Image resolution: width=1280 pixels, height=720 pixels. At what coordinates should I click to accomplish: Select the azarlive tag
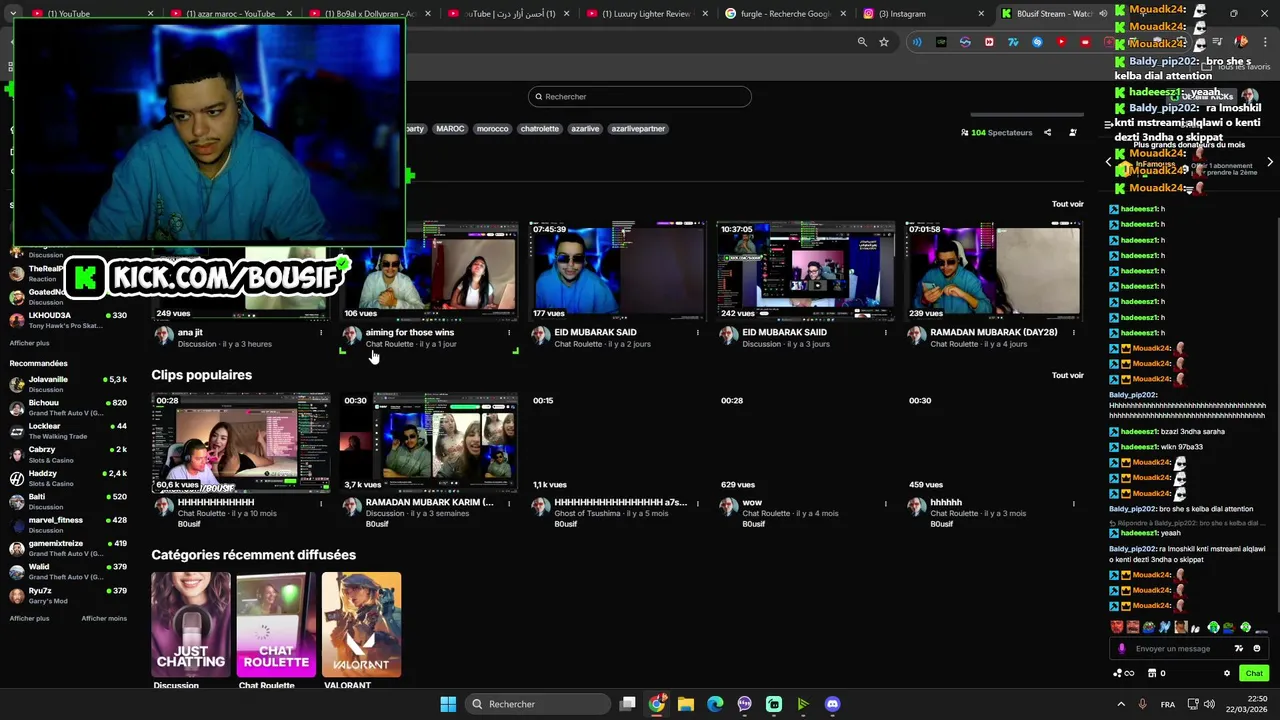(585, 129)
